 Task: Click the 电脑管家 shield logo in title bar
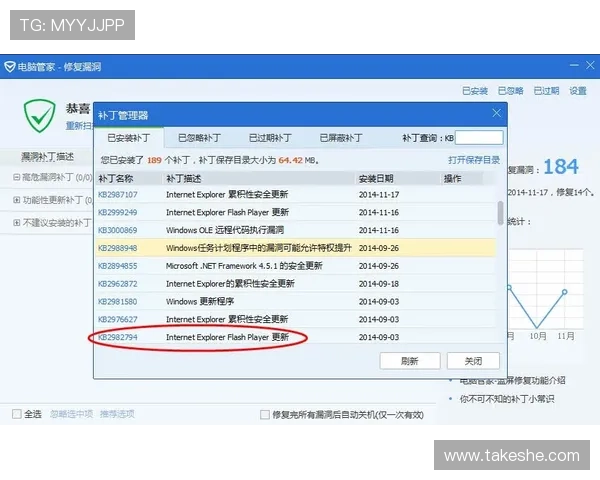10,67
